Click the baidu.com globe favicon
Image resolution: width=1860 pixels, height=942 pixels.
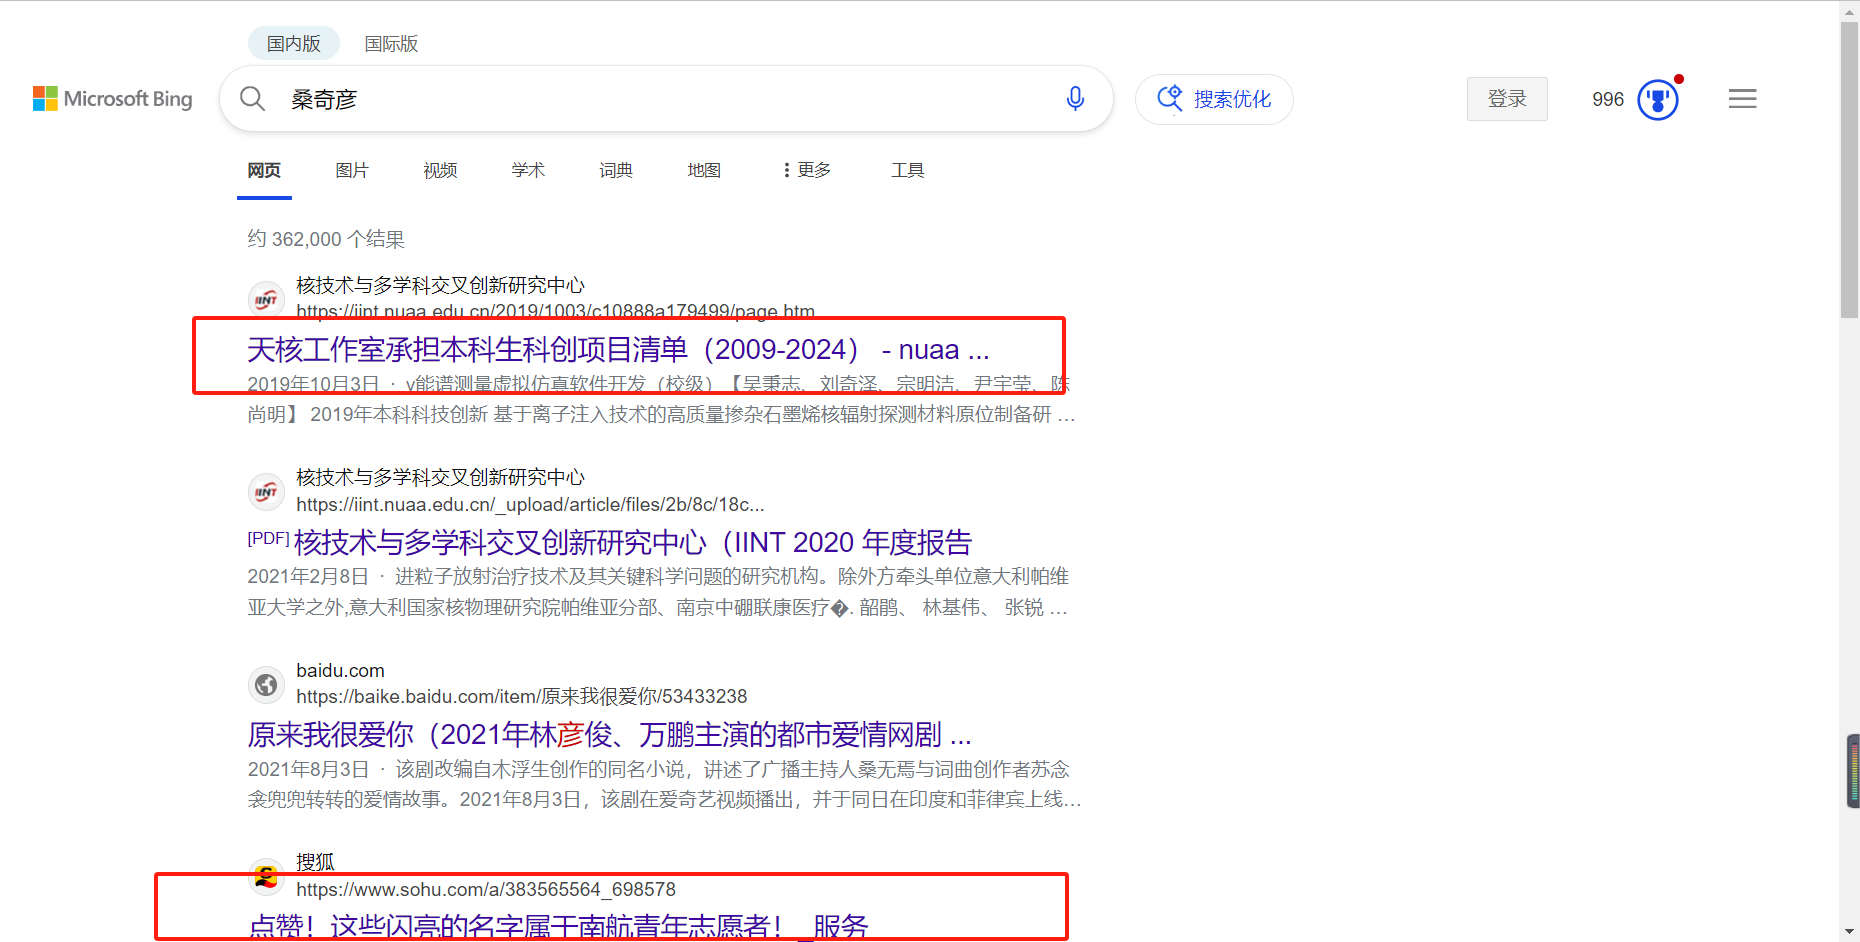point(266,684)
